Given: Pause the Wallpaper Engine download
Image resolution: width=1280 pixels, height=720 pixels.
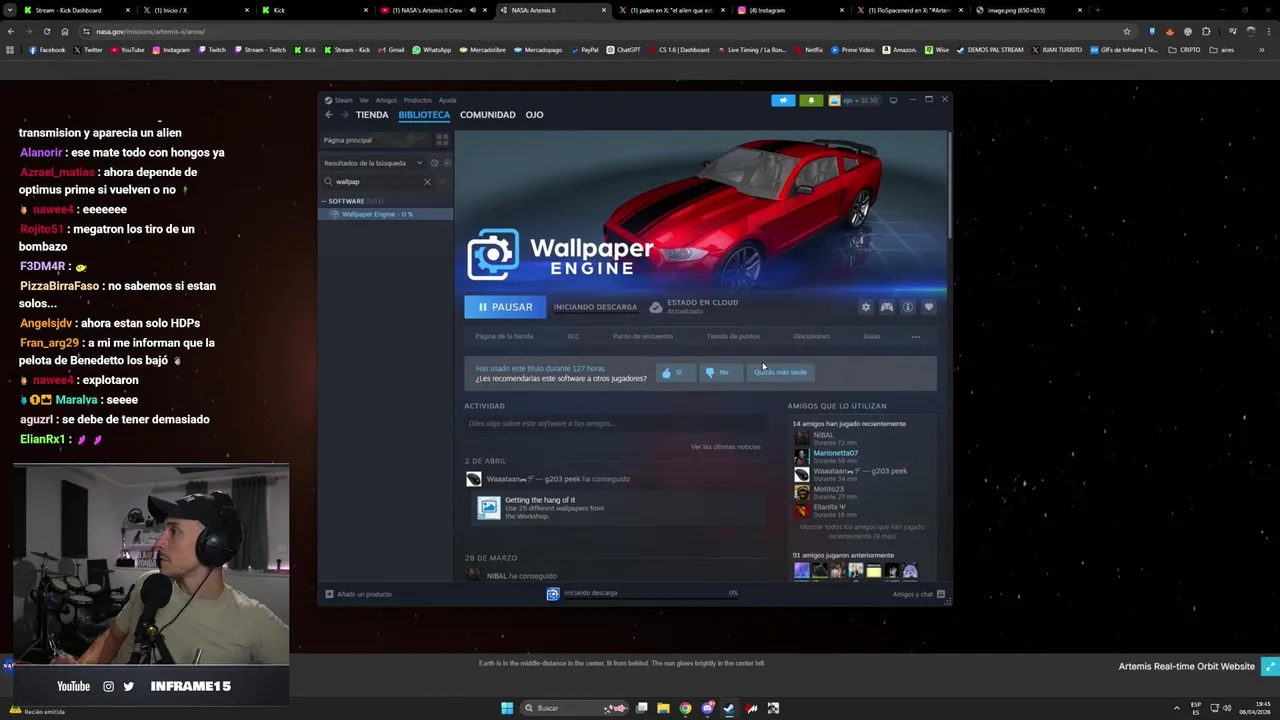Looking at the screenshot, I should [x=504, y=307].
